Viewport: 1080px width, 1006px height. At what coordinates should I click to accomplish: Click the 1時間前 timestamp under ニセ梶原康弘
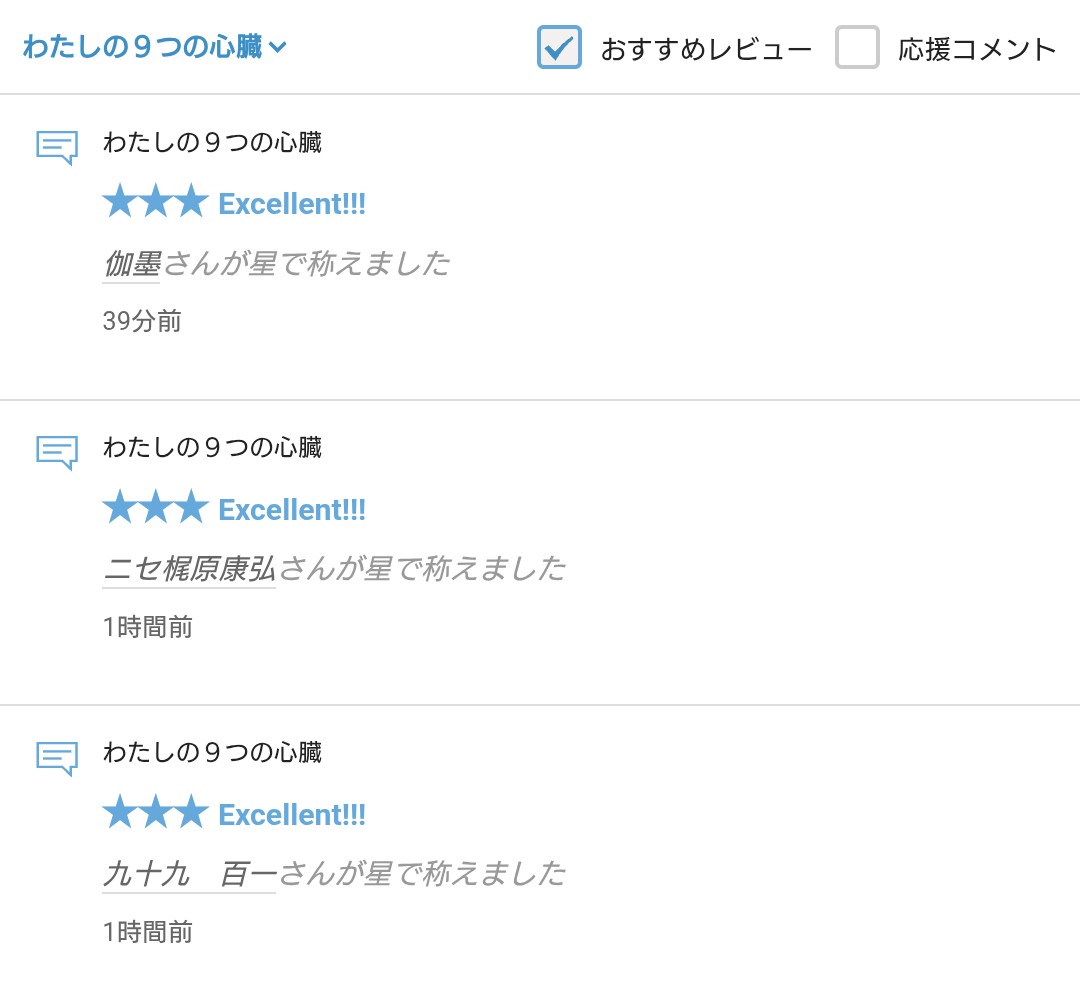[x=147, y=627]
